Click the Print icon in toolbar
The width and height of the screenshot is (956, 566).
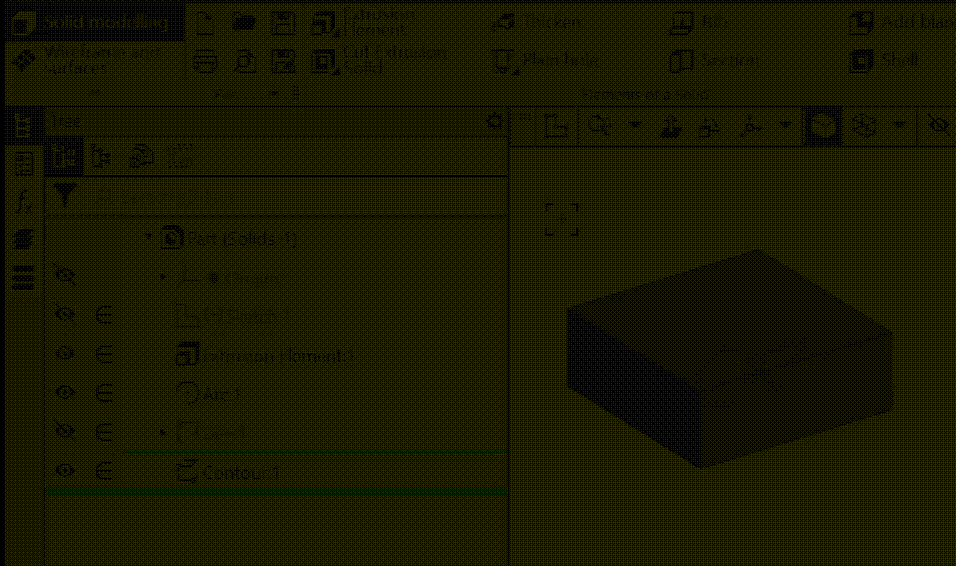tap(205, 61)
